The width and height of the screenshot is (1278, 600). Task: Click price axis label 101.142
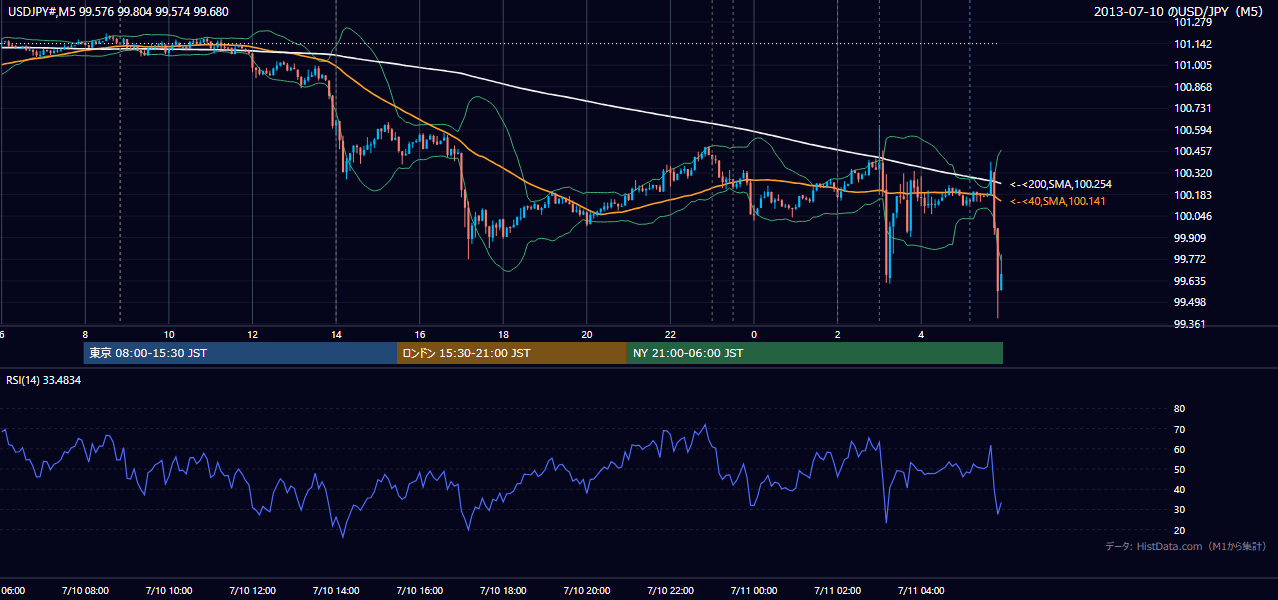tap(1194, 44)
